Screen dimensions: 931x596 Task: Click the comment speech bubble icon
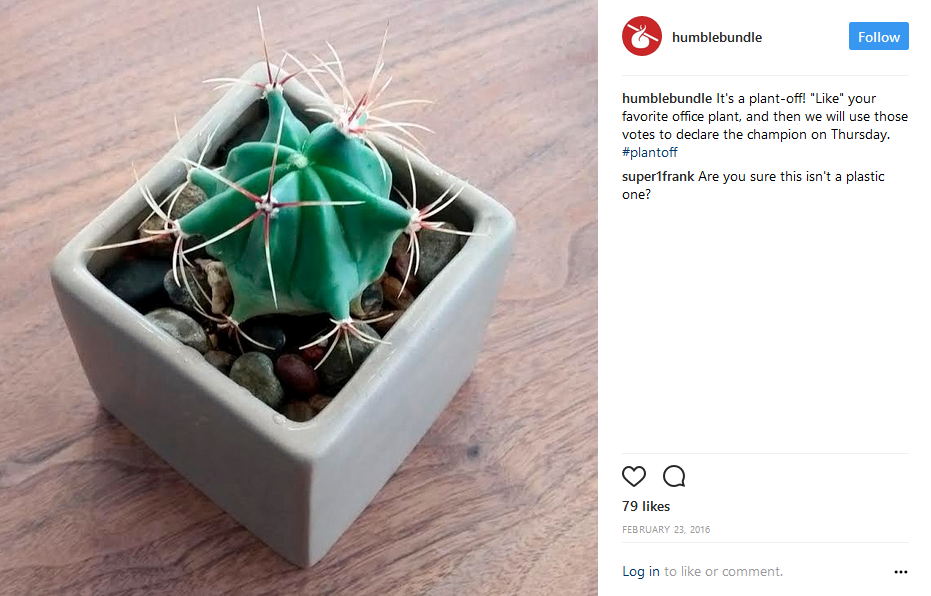point(674,476)
